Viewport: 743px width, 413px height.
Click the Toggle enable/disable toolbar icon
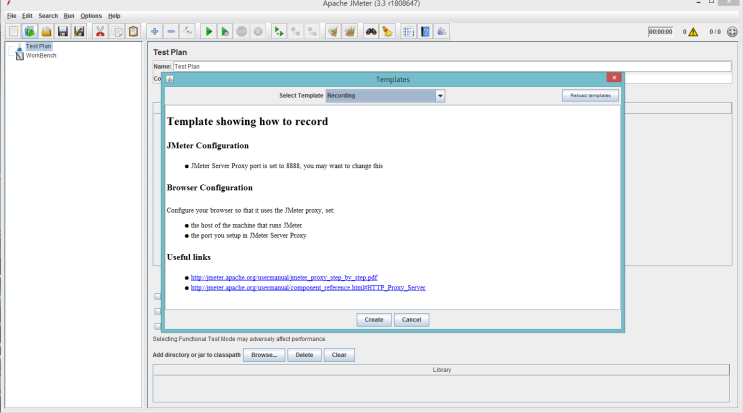pos(188,32)
